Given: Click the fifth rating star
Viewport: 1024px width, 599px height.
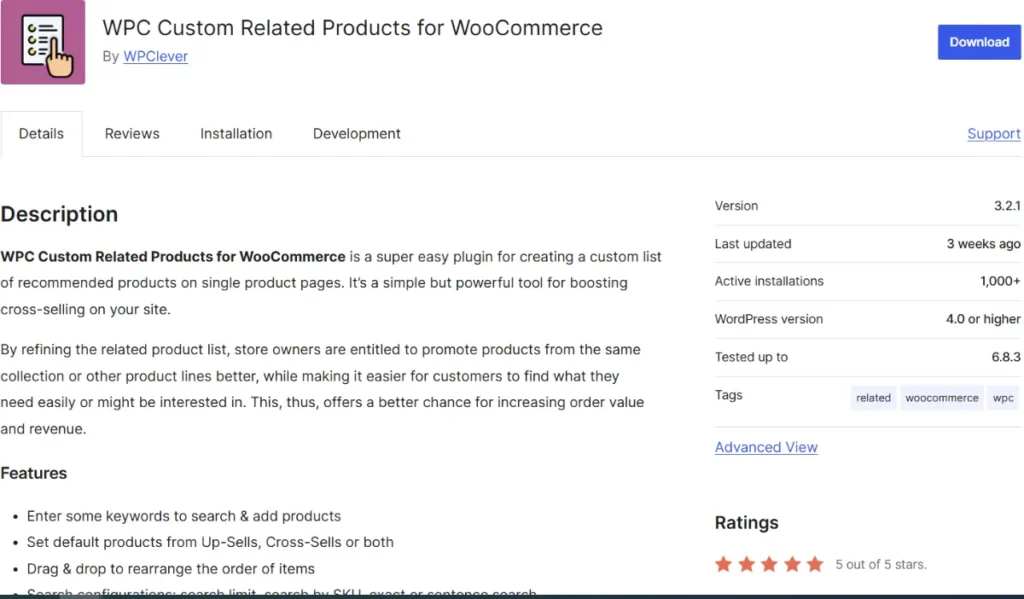Looking at the screenshot, I should pyautogui.click(x=815, y=564).
